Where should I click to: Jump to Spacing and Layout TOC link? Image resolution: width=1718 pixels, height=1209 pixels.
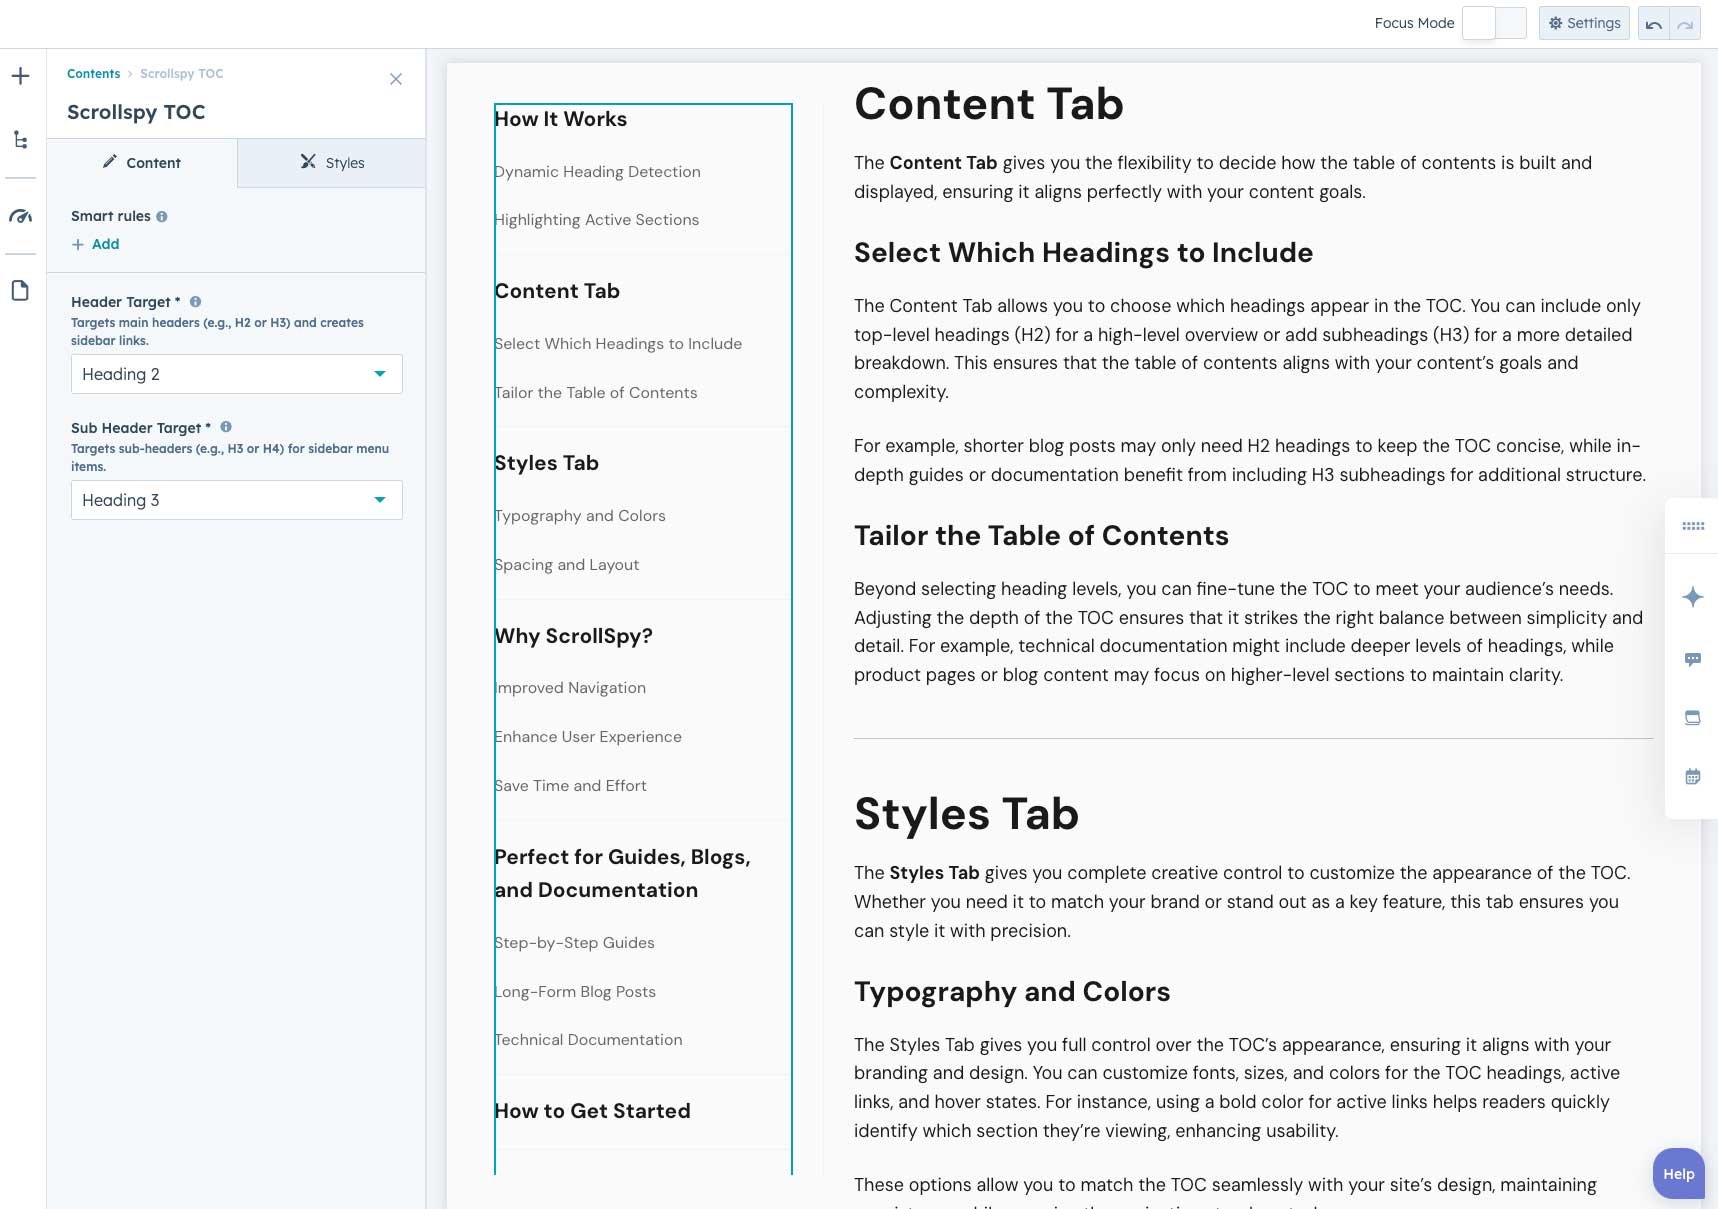tap(566, 565)
